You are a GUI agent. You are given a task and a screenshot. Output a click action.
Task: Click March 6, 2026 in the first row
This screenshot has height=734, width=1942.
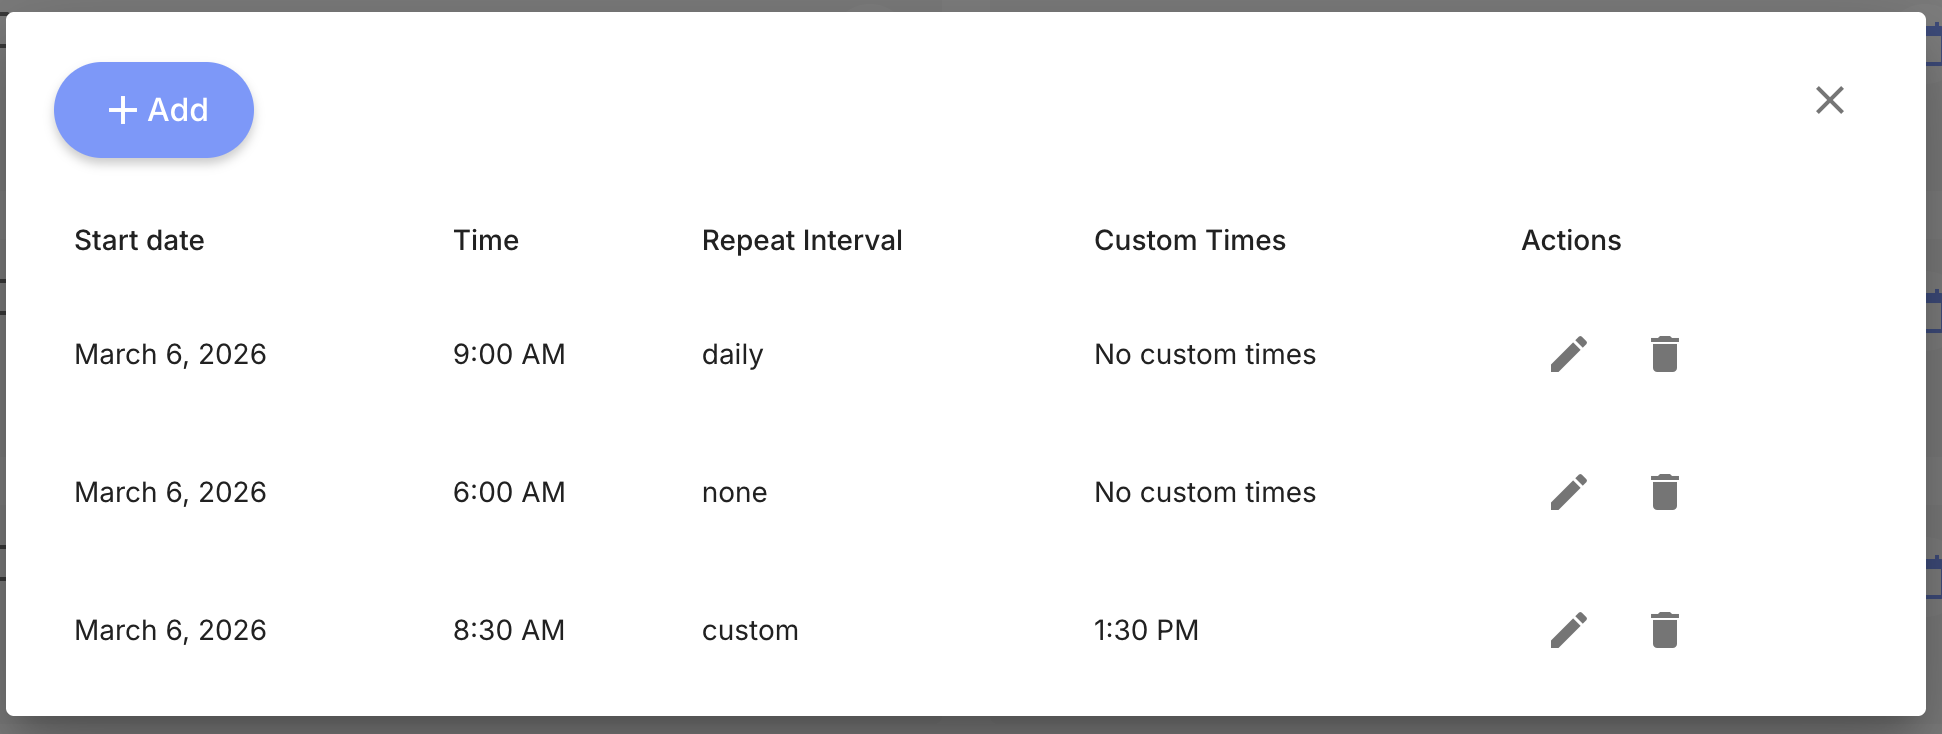171,354
